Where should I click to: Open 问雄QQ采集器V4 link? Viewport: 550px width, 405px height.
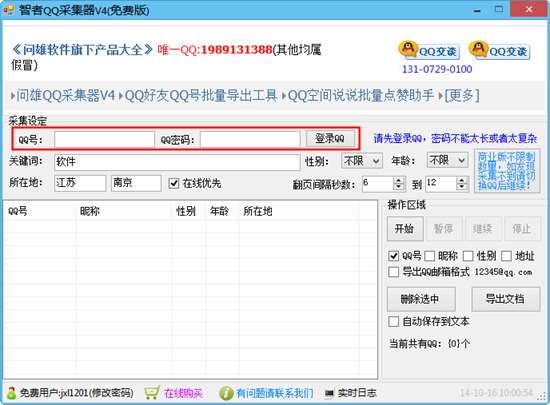click(66, 95)
